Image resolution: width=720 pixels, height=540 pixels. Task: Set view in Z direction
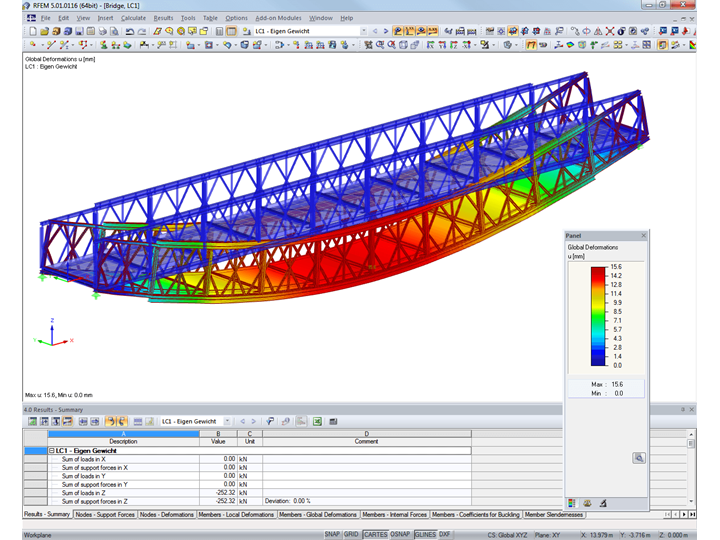coord(453,45)
